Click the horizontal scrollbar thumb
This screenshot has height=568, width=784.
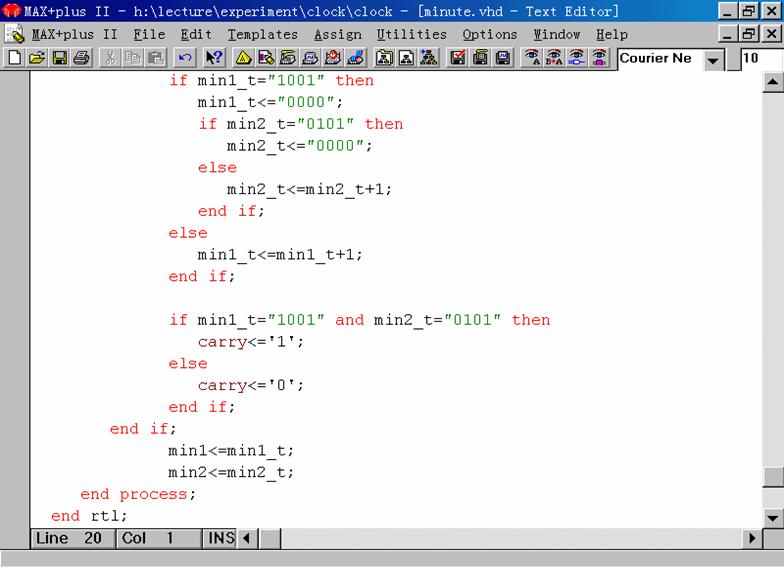pos(270,538)
